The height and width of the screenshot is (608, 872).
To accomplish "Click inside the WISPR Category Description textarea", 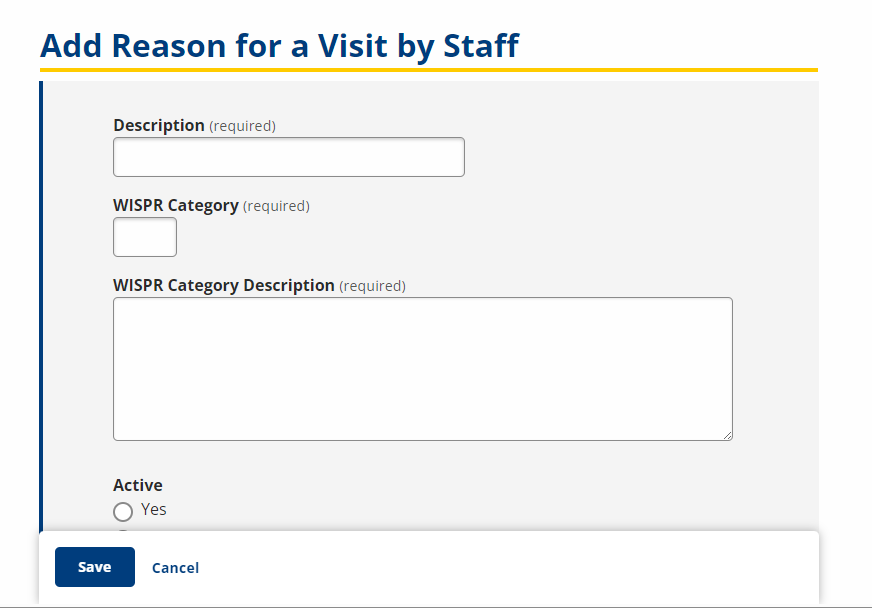I will (422, 368).
